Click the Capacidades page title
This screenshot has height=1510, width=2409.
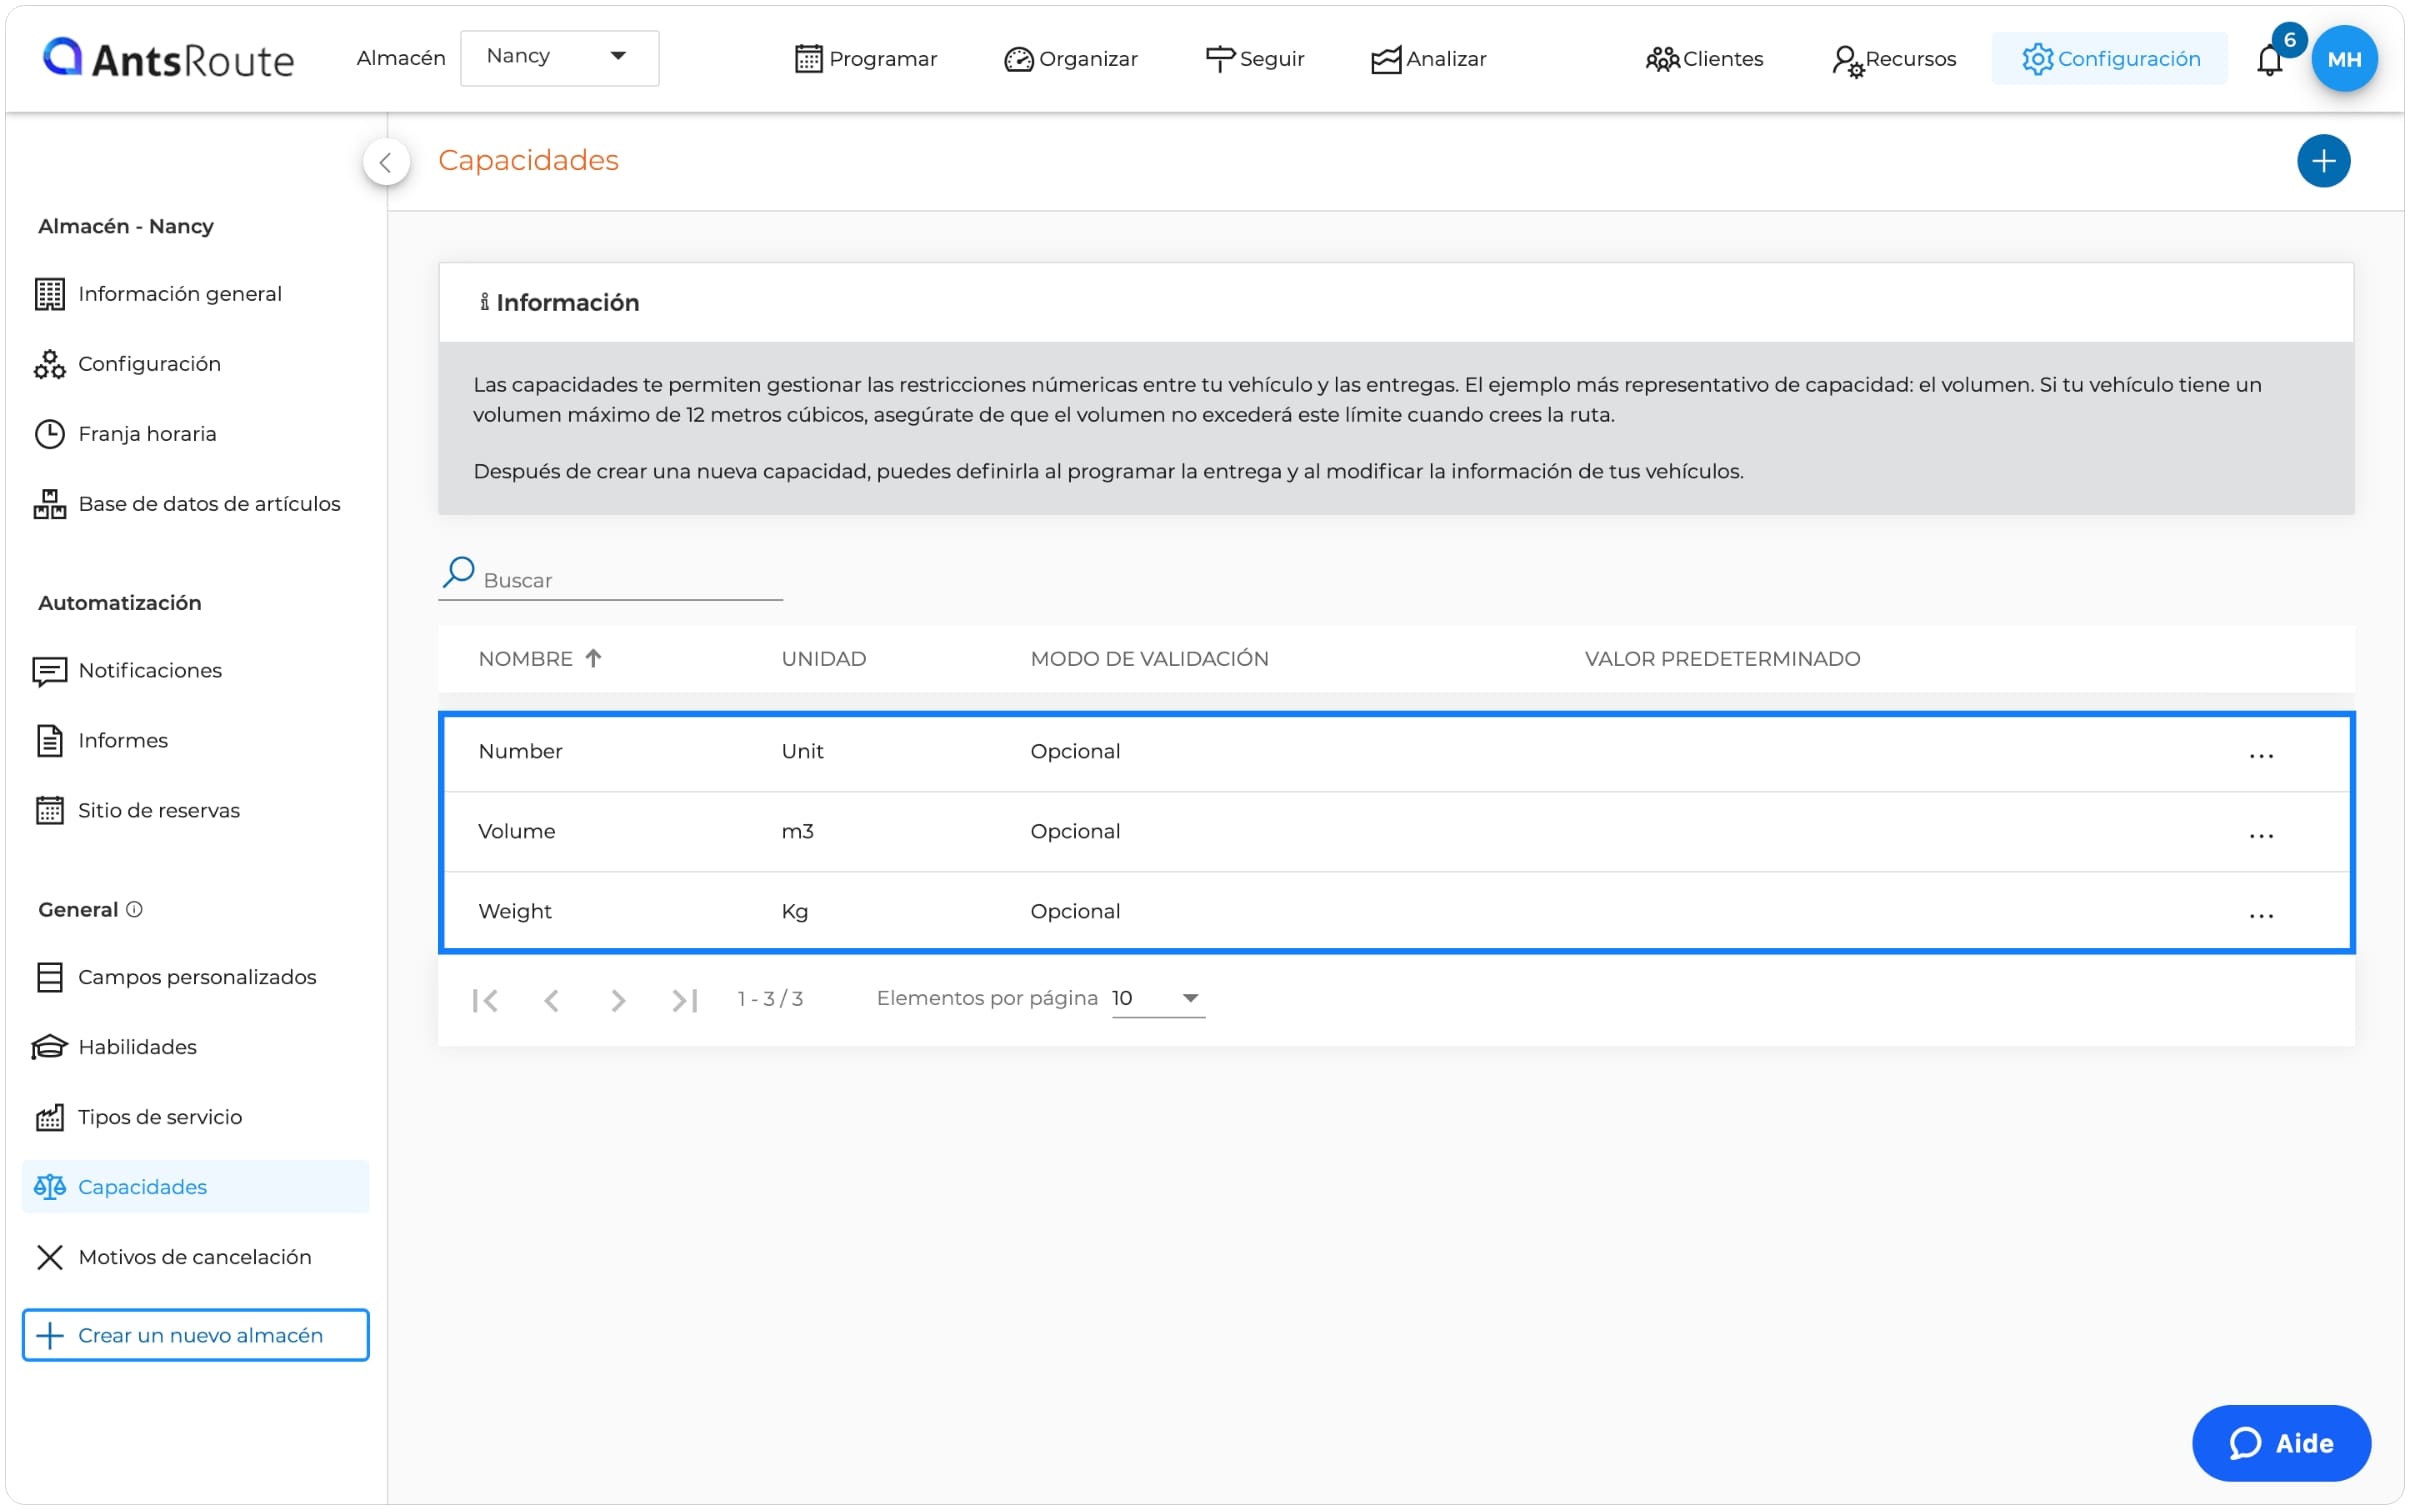click(528, 160)
